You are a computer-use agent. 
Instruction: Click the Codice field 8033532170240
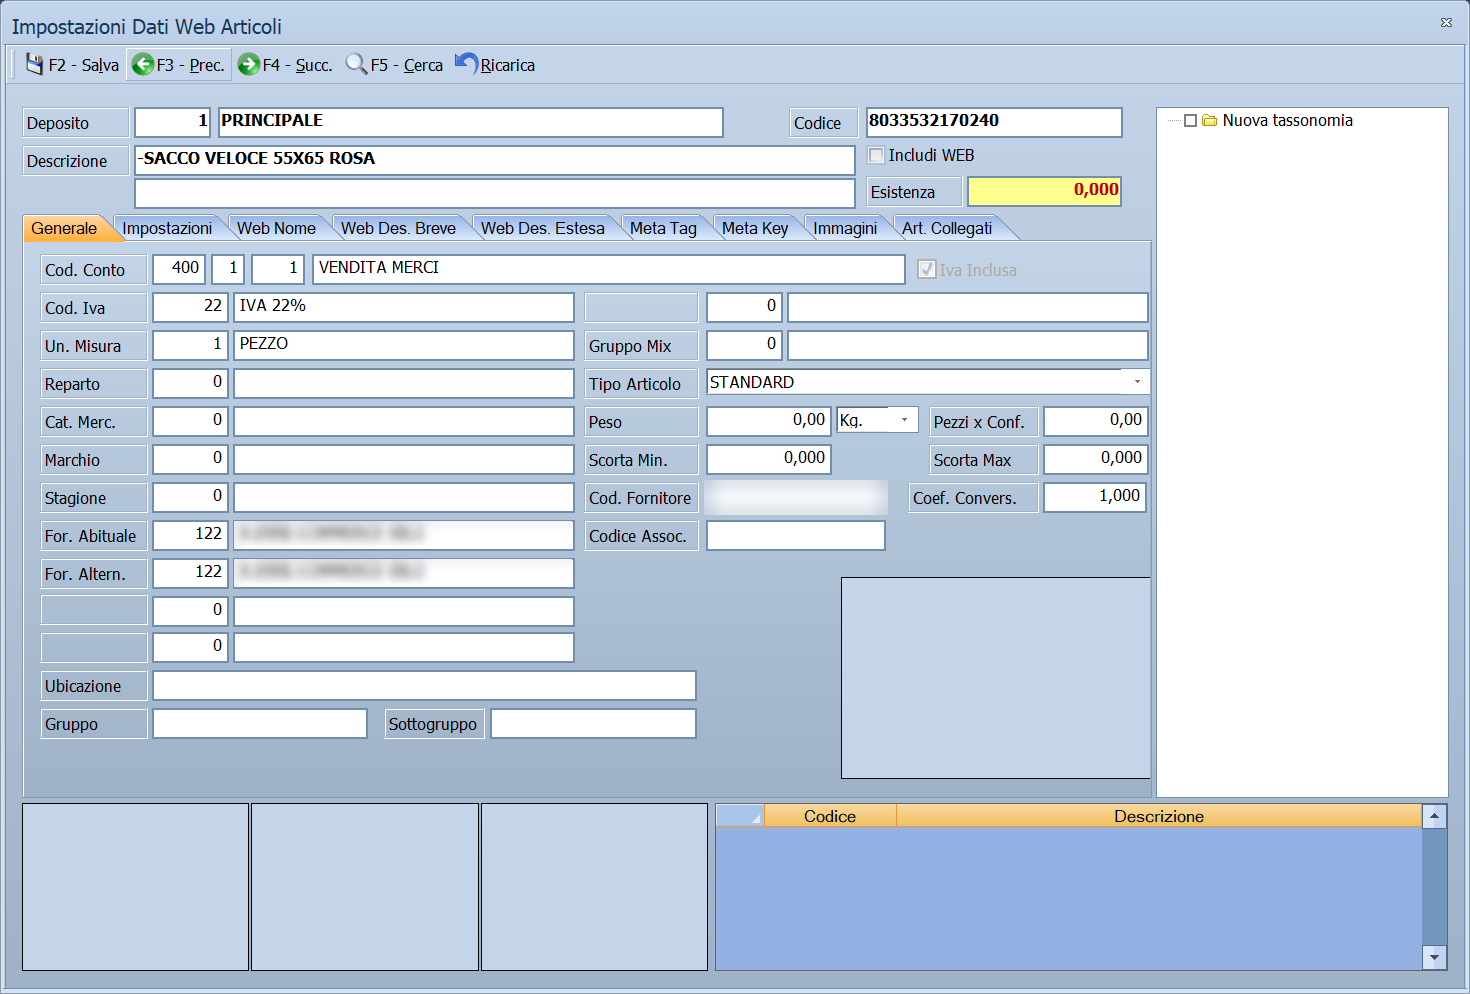click(994, 122)
